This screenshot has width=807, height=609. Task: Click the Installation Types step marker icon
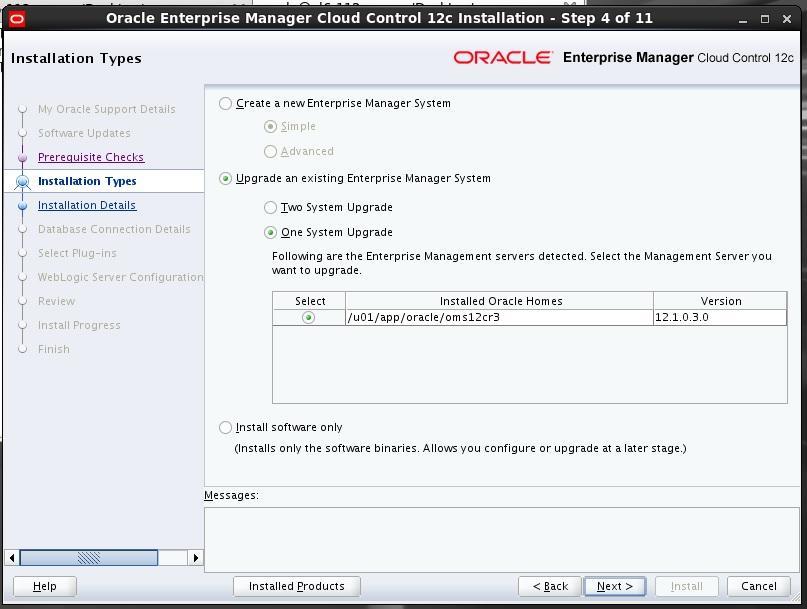23,182
